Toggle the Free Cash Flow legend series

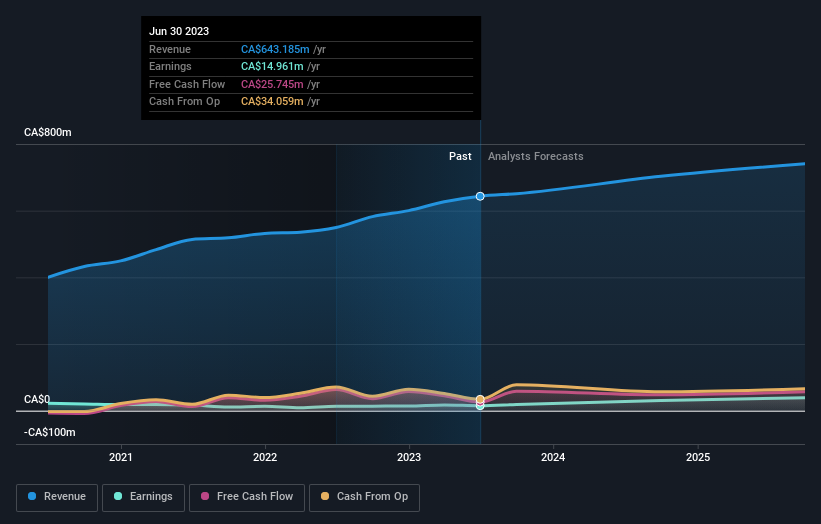coord(247,497)
